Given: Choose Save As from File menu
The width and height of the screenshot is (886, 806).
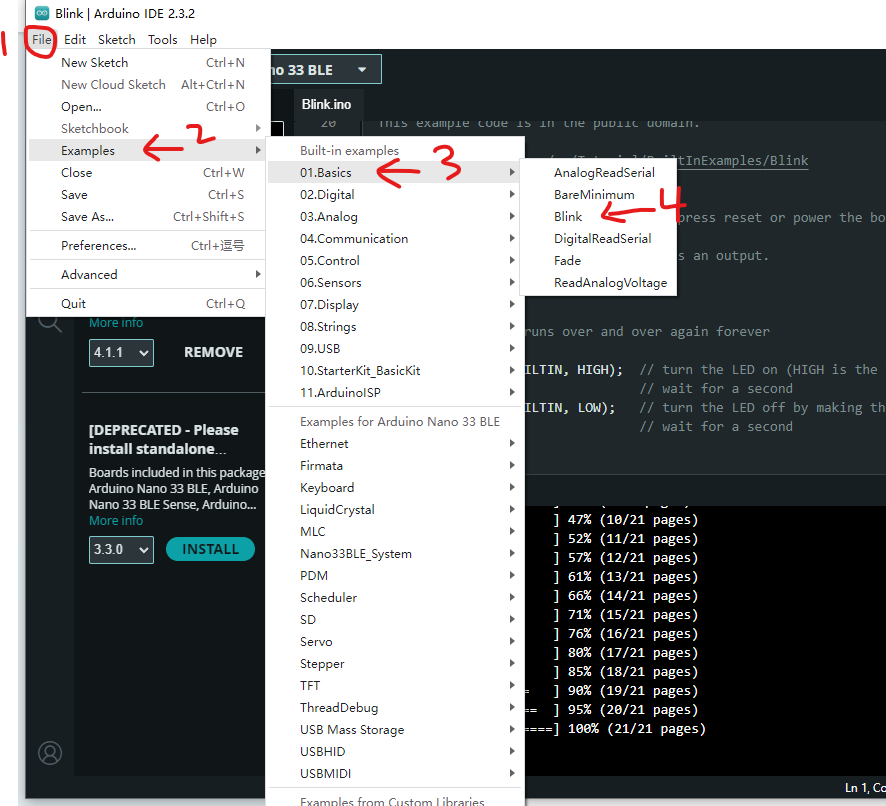Looking at the screenshot, I should [87, 216].
